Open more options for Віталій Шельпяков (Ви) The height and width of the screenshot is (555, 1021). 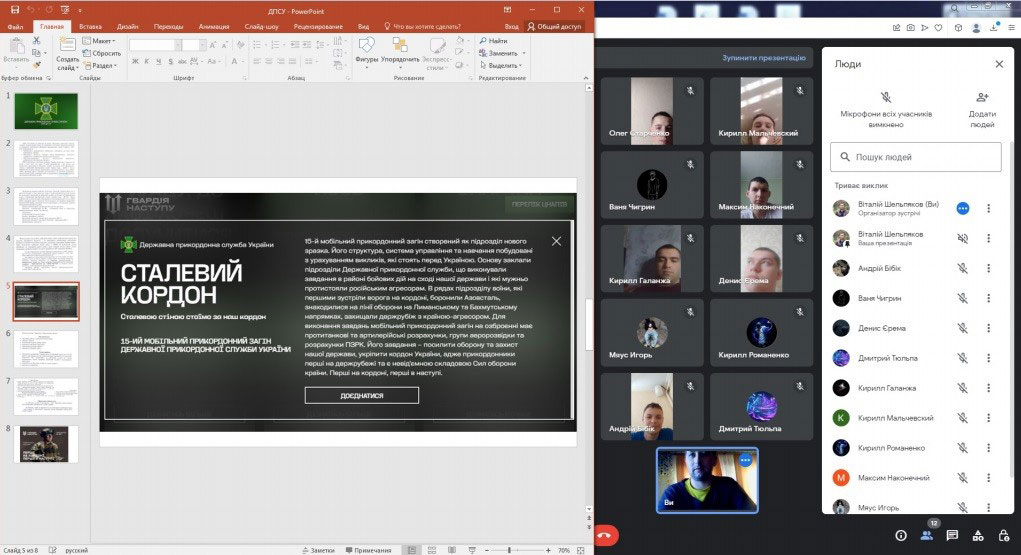click(x=988, y=208)
